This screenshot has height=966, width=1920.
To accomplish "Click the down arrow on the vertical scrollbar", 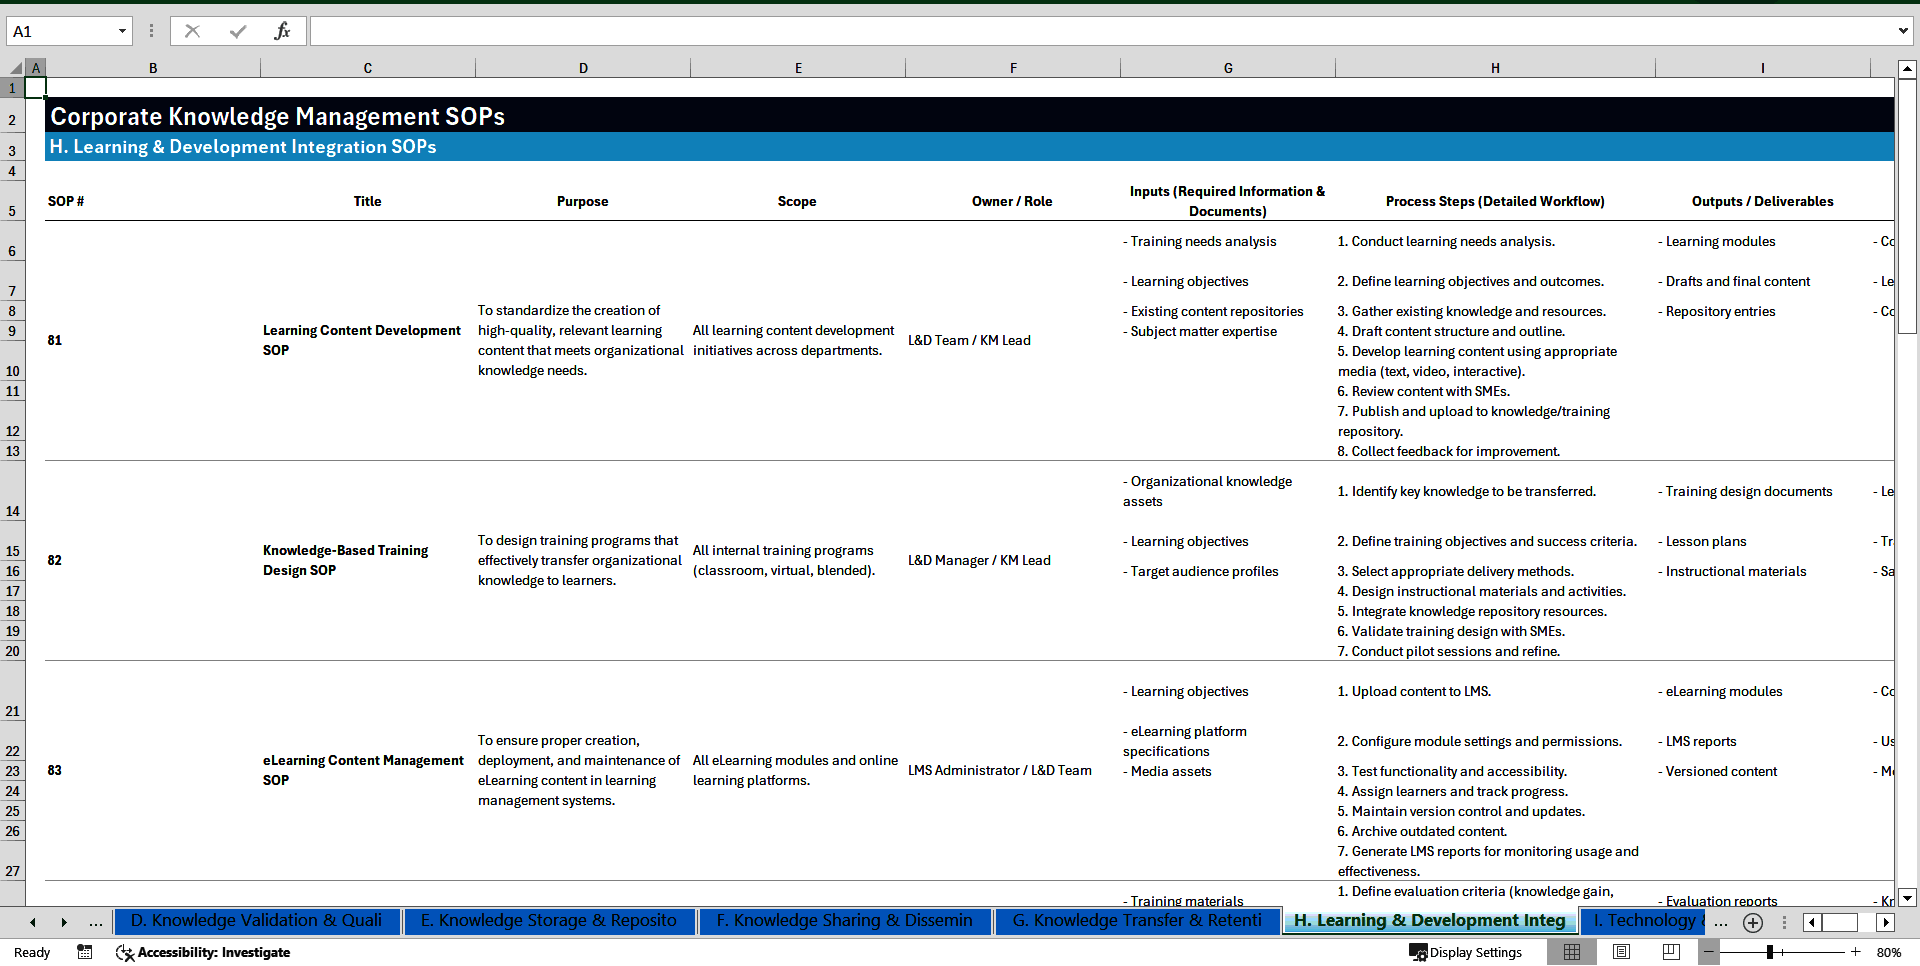I will pyautogui.click(x=1908, y=898).
